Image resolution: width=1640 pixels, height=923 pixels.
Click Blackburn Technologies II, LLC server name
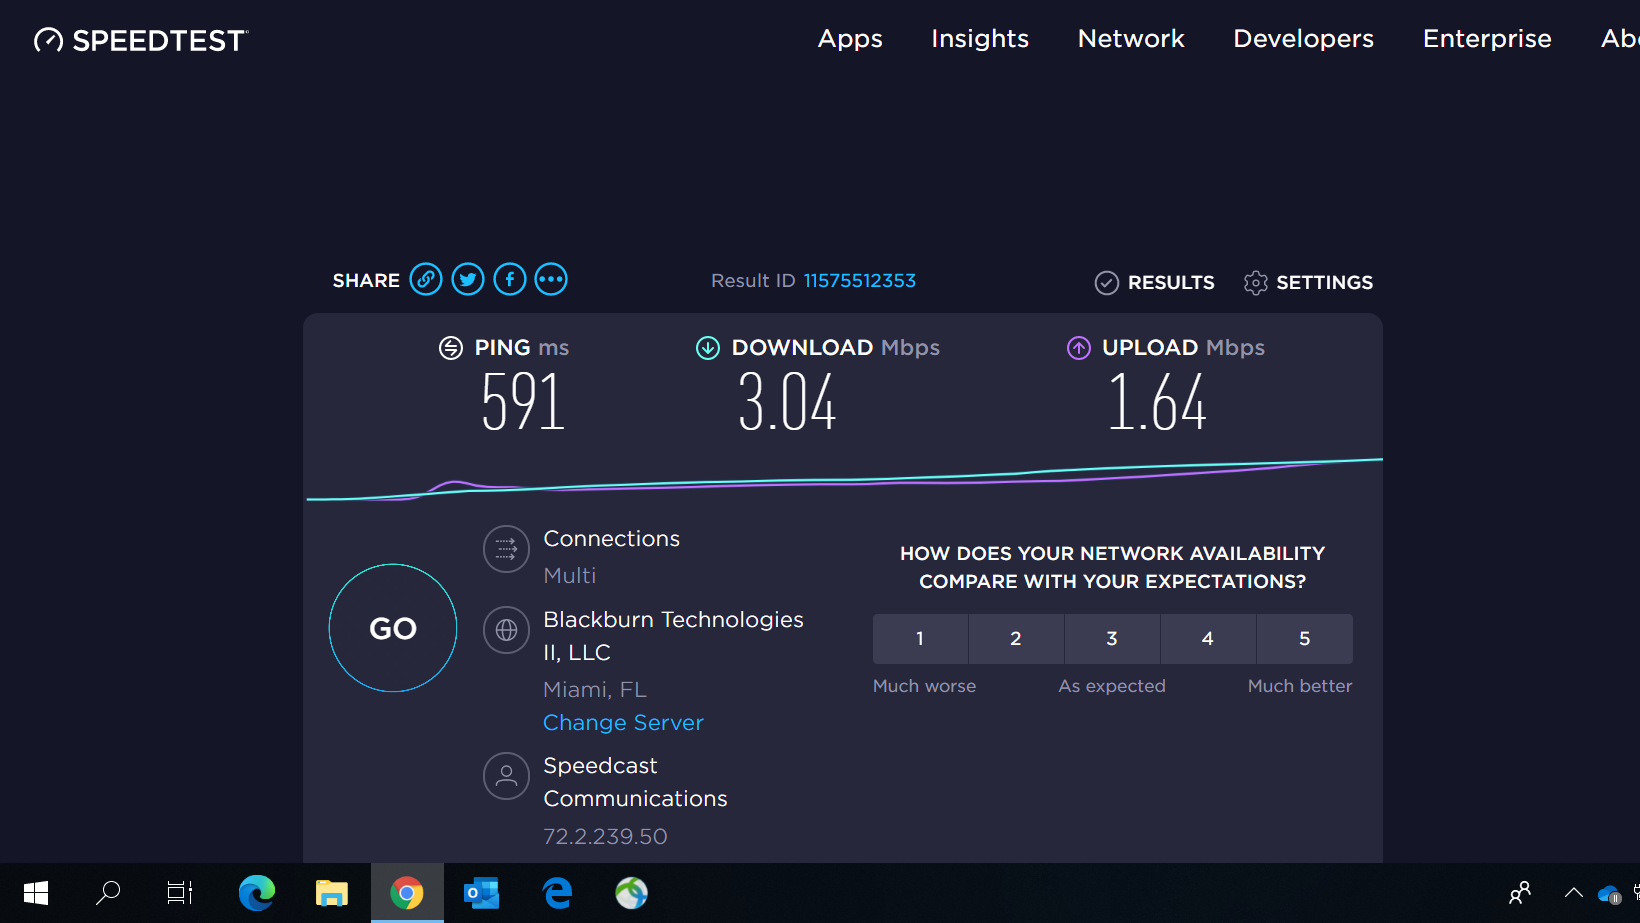[x=673, y=636]
